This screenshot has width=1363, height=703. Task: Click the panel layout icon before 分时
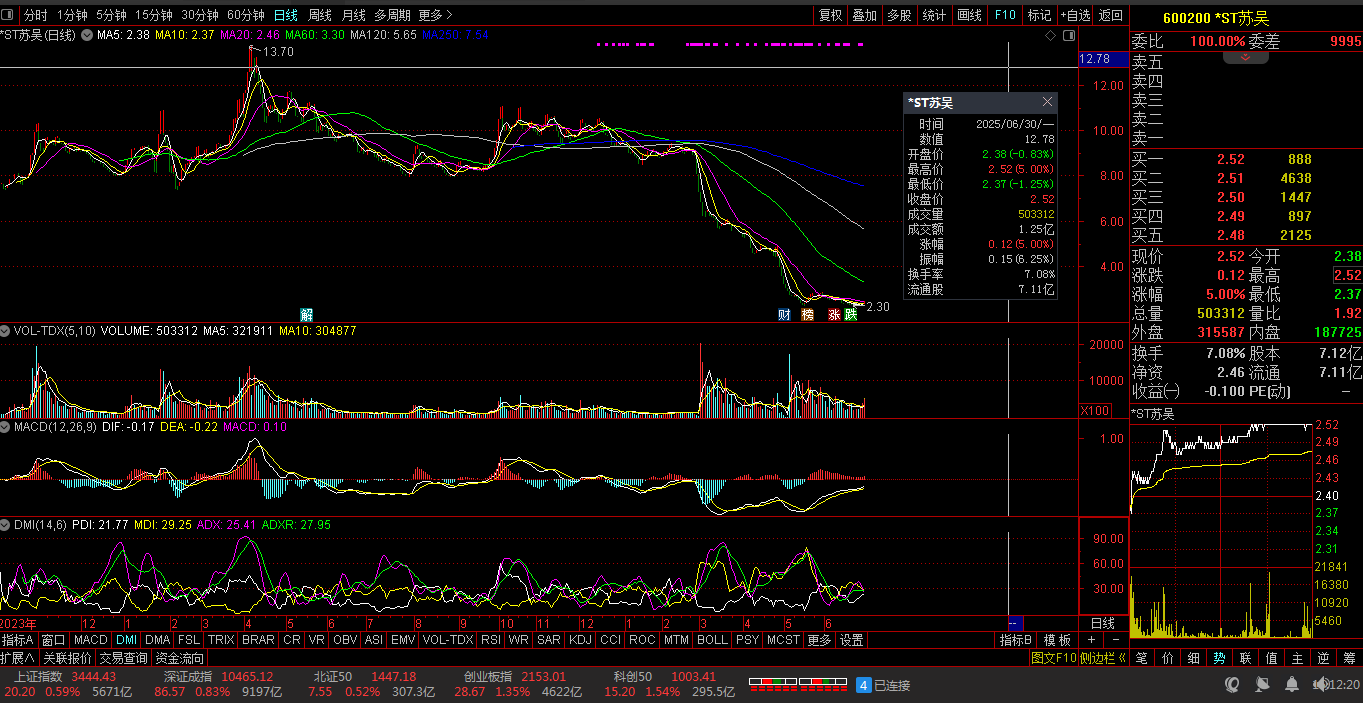9,15
